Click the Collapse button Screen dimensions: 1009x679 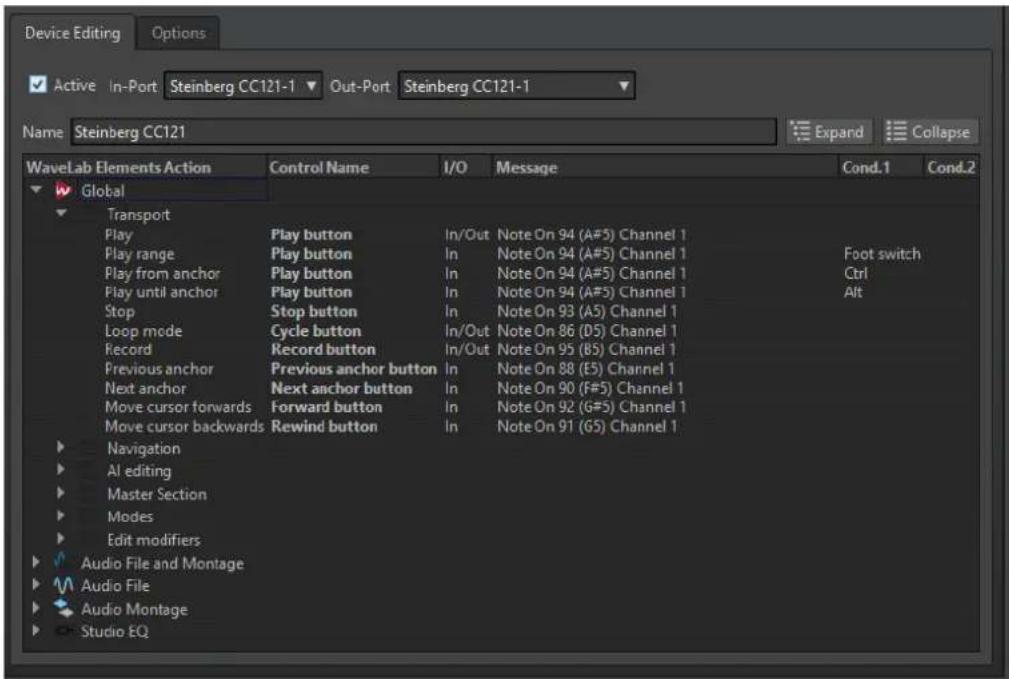[x=930, y=132]
